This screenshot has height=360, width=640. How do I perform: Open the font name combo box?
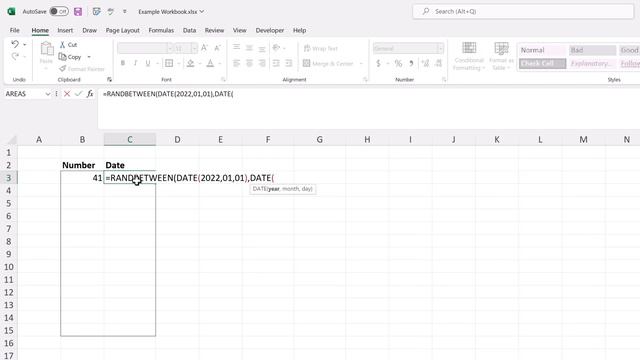(145, 48)
